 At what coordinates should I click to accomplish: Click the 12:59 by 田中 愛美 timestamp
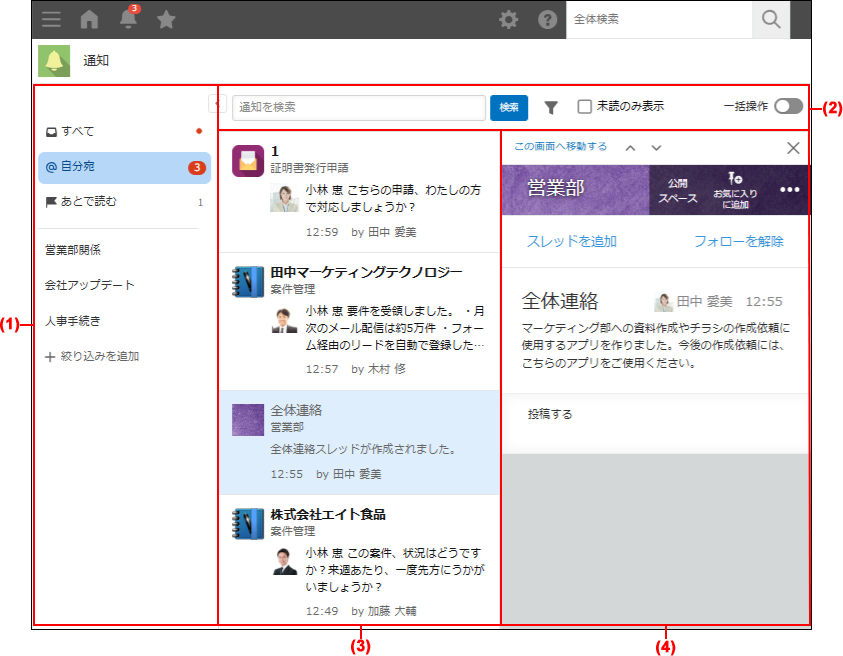coord(361,232)
